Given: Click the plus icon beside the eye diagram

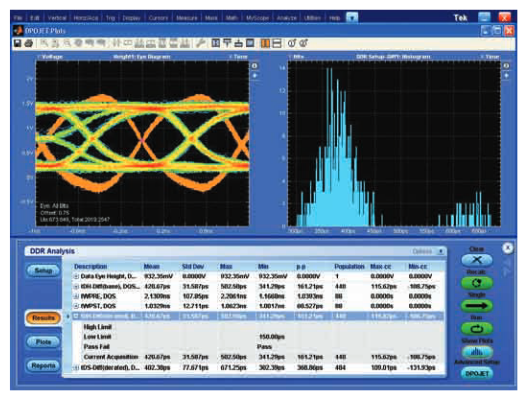Looking at the screenshot, I should (x=255, y=75).
